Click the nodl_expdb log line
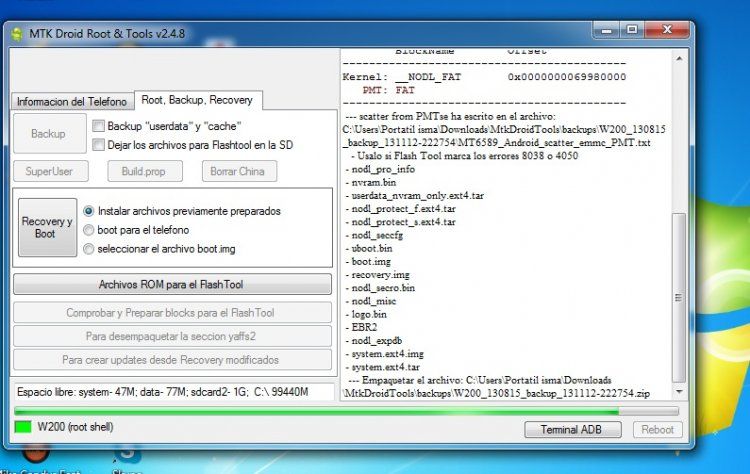This screenshot has width=750, height=474. [x=374, y=341]
